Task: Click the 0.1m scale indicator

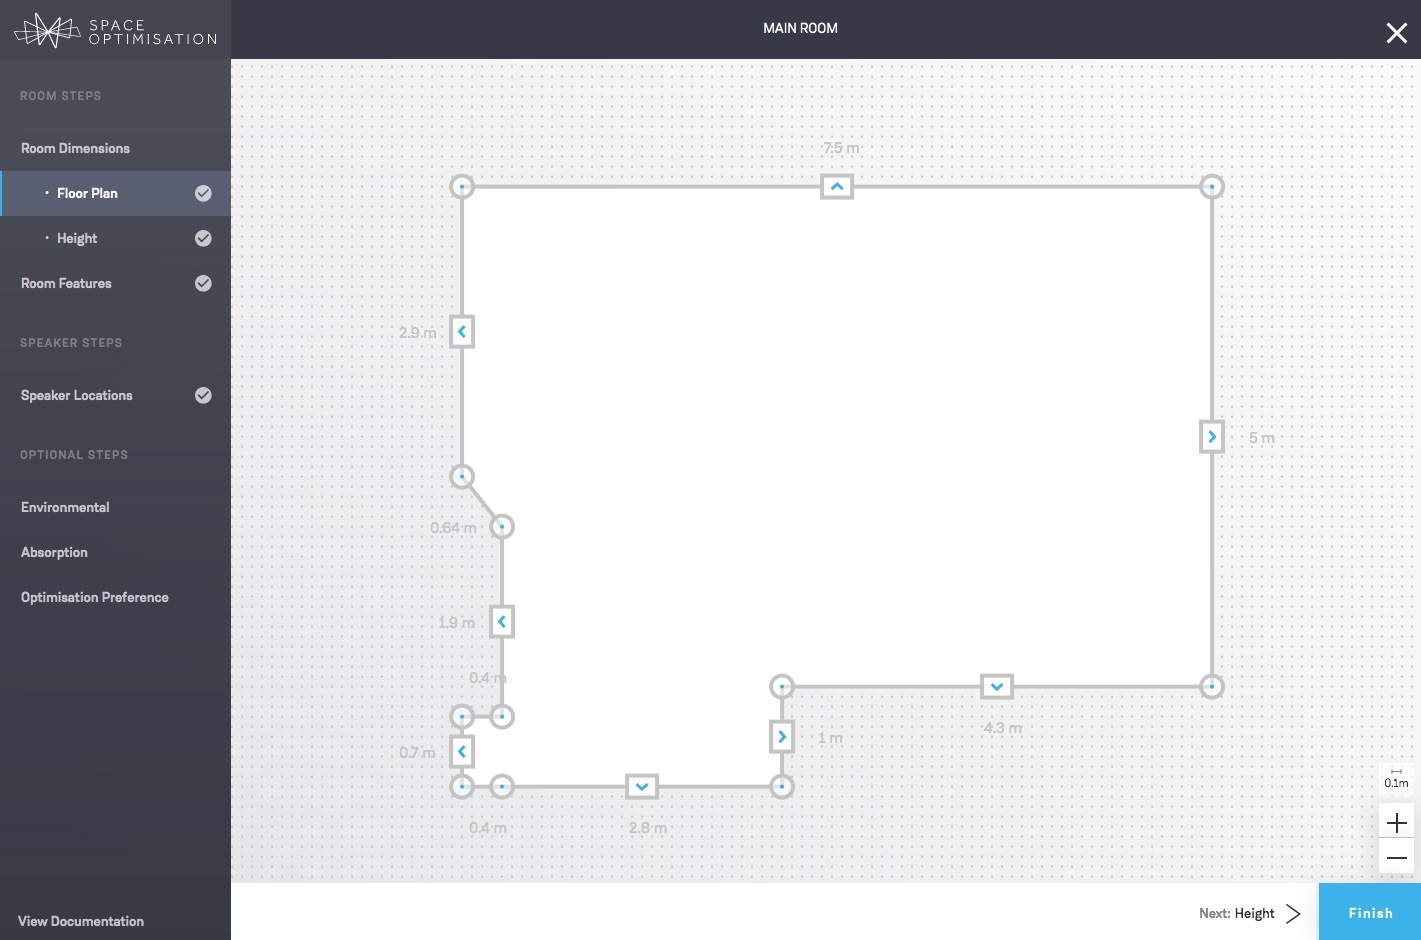Action: click(1396, 778)
